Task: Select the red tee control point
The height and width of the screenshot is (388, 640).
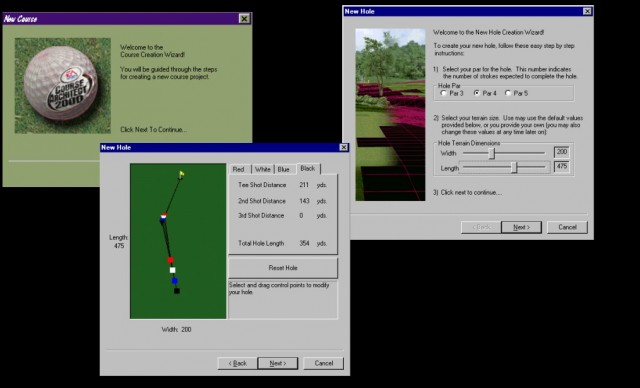Action: 171,260
